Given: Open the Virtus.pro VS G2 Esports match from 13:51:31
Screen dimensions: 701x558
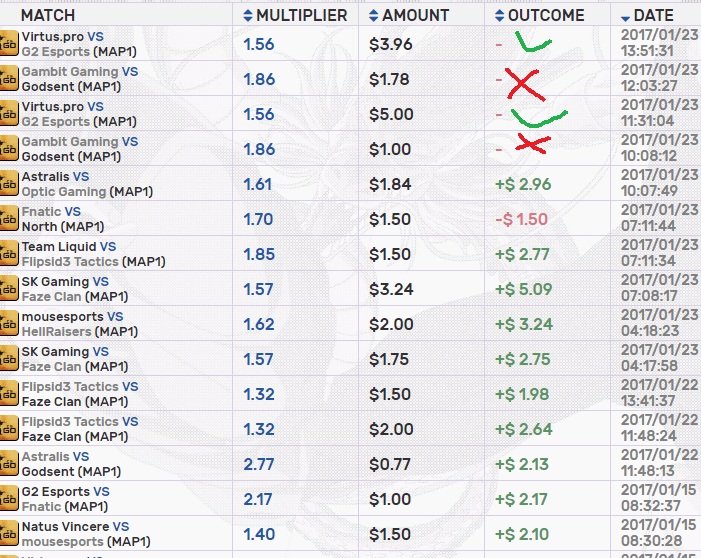Looking at the screenshot, I should pyautogui.click(x=79, y=44).
